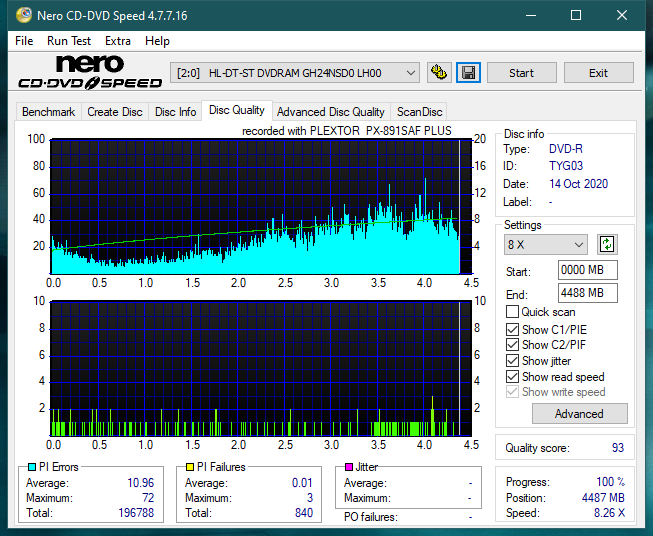Uncheck Show C2/PIF option
The width and height of the screenshot is (653, 536).
tap(512, 345)
